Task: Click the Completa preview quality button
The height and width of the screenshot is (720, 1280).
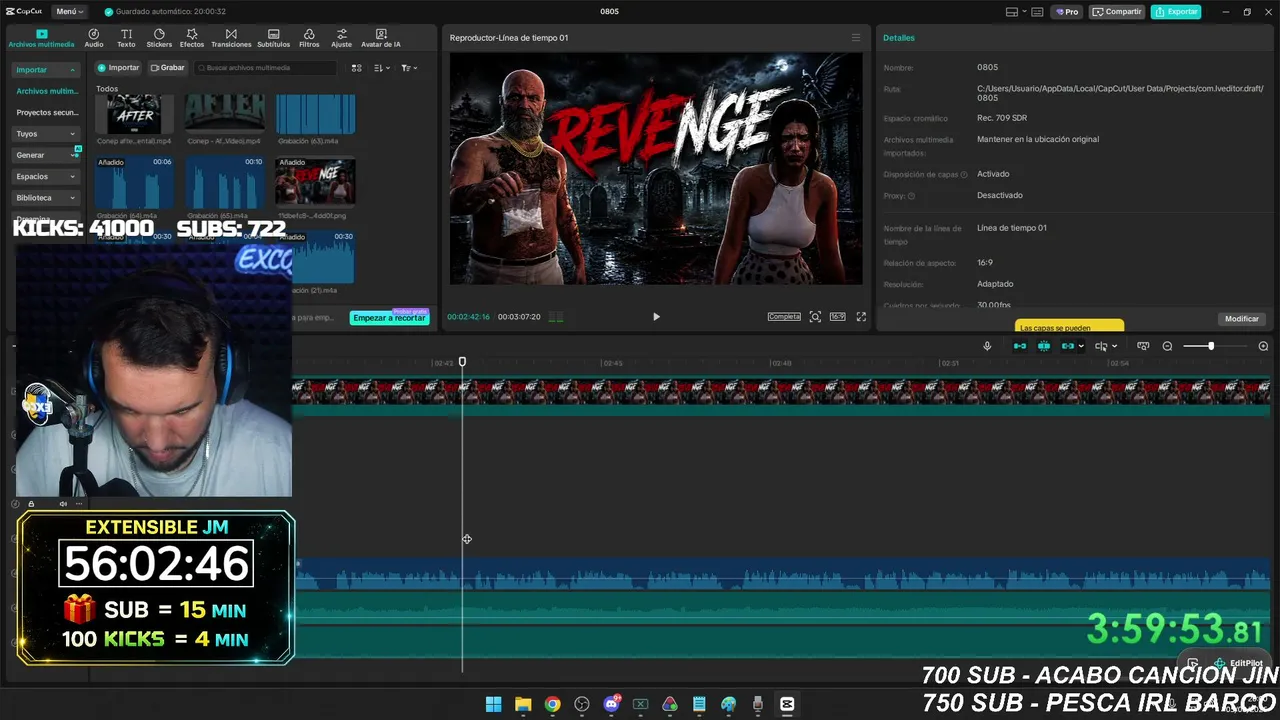Action: click(x=784, y=317)
